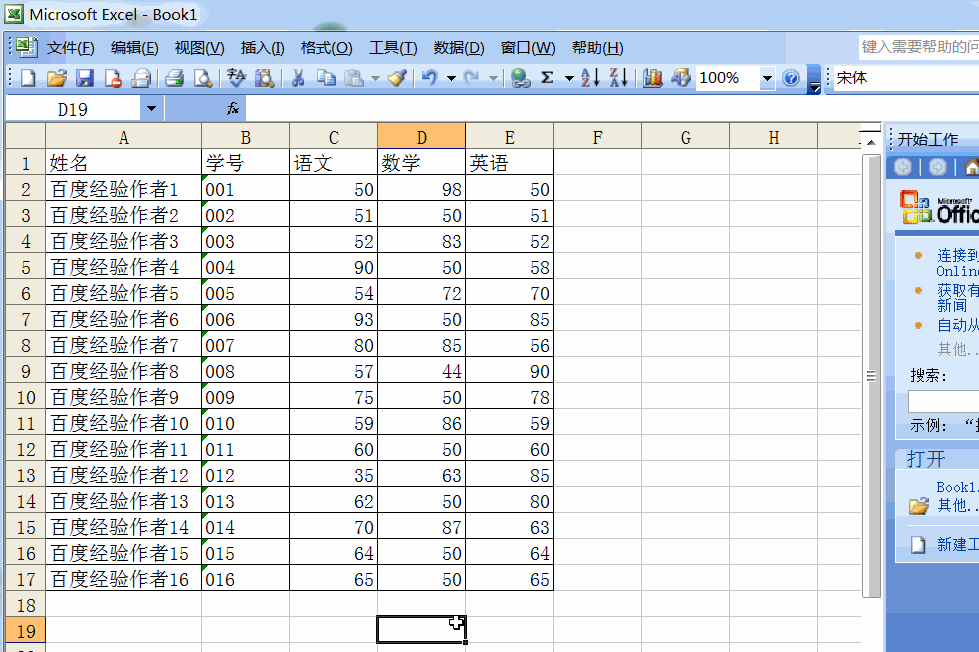Click the vertical scrollbar up arrow
This screenshot has height=652, width=979.
coord(871,143)
